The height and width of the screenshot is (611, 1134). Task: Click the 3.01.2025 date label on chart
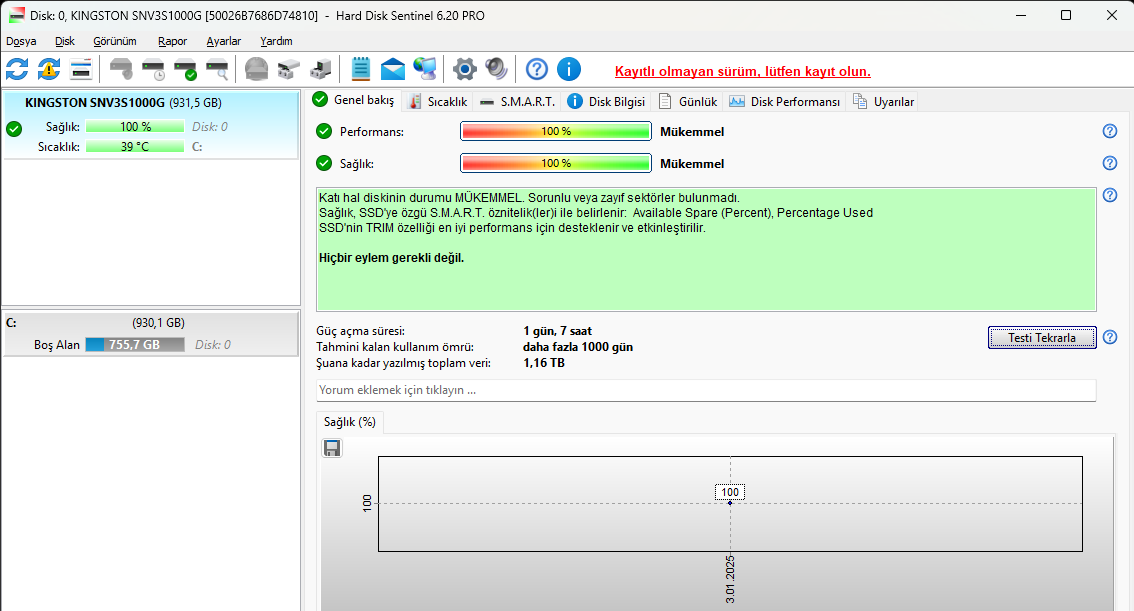click(730, 579)
